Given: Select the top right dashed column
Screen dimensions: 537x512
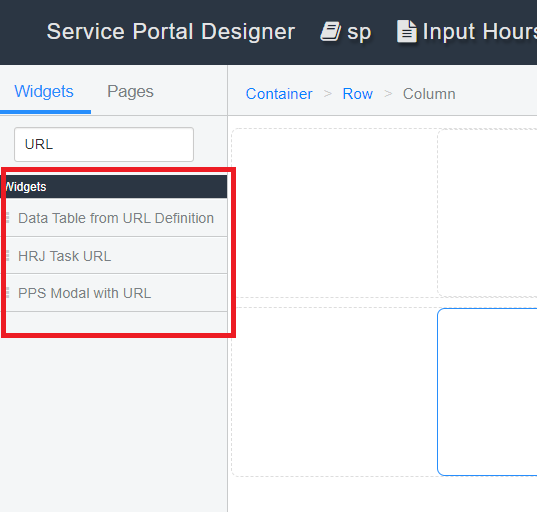Looking at the screenshot, I should 487,212.
